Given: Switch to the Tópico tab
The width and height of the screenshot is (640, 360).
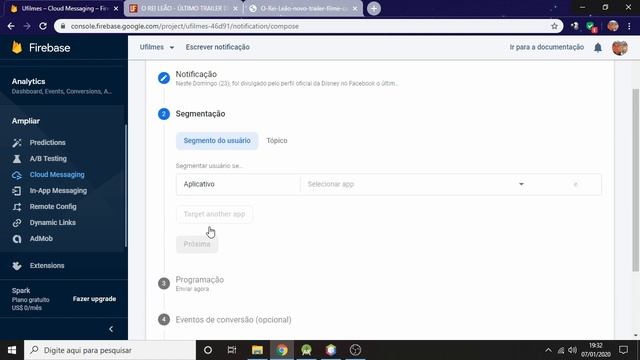Looking at the screenshot, I should tap(277, 141).
